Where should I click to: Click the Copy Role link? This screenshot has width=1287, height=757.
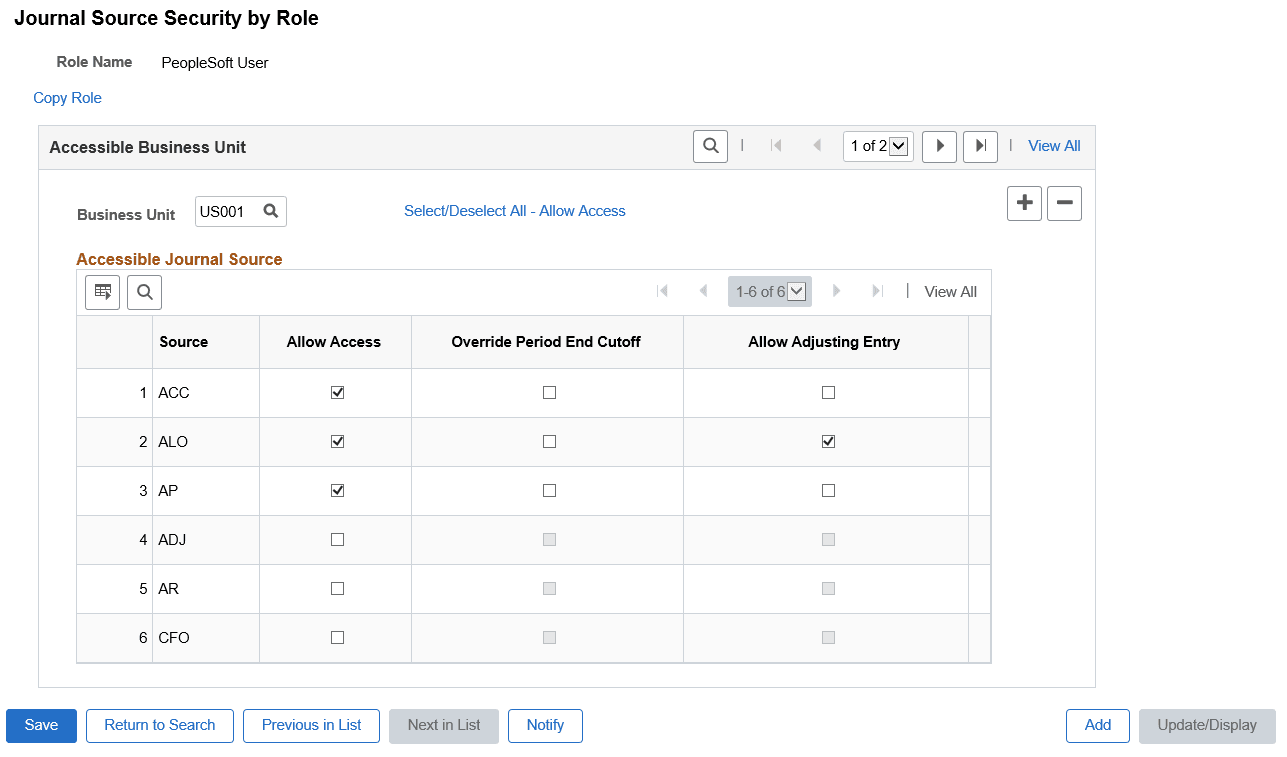tap(66, 98)
